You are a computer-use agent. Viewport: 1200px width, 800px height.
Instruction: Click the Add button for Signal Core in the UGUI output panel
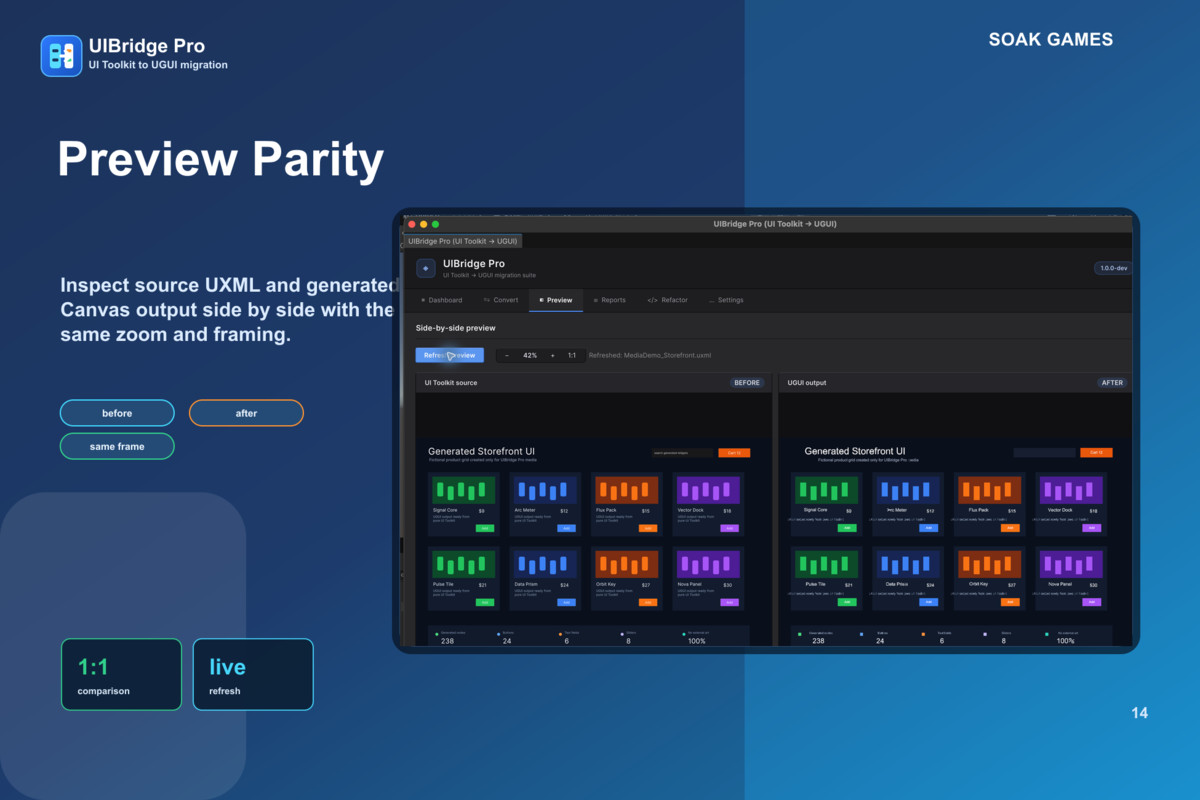pos(847,528)
